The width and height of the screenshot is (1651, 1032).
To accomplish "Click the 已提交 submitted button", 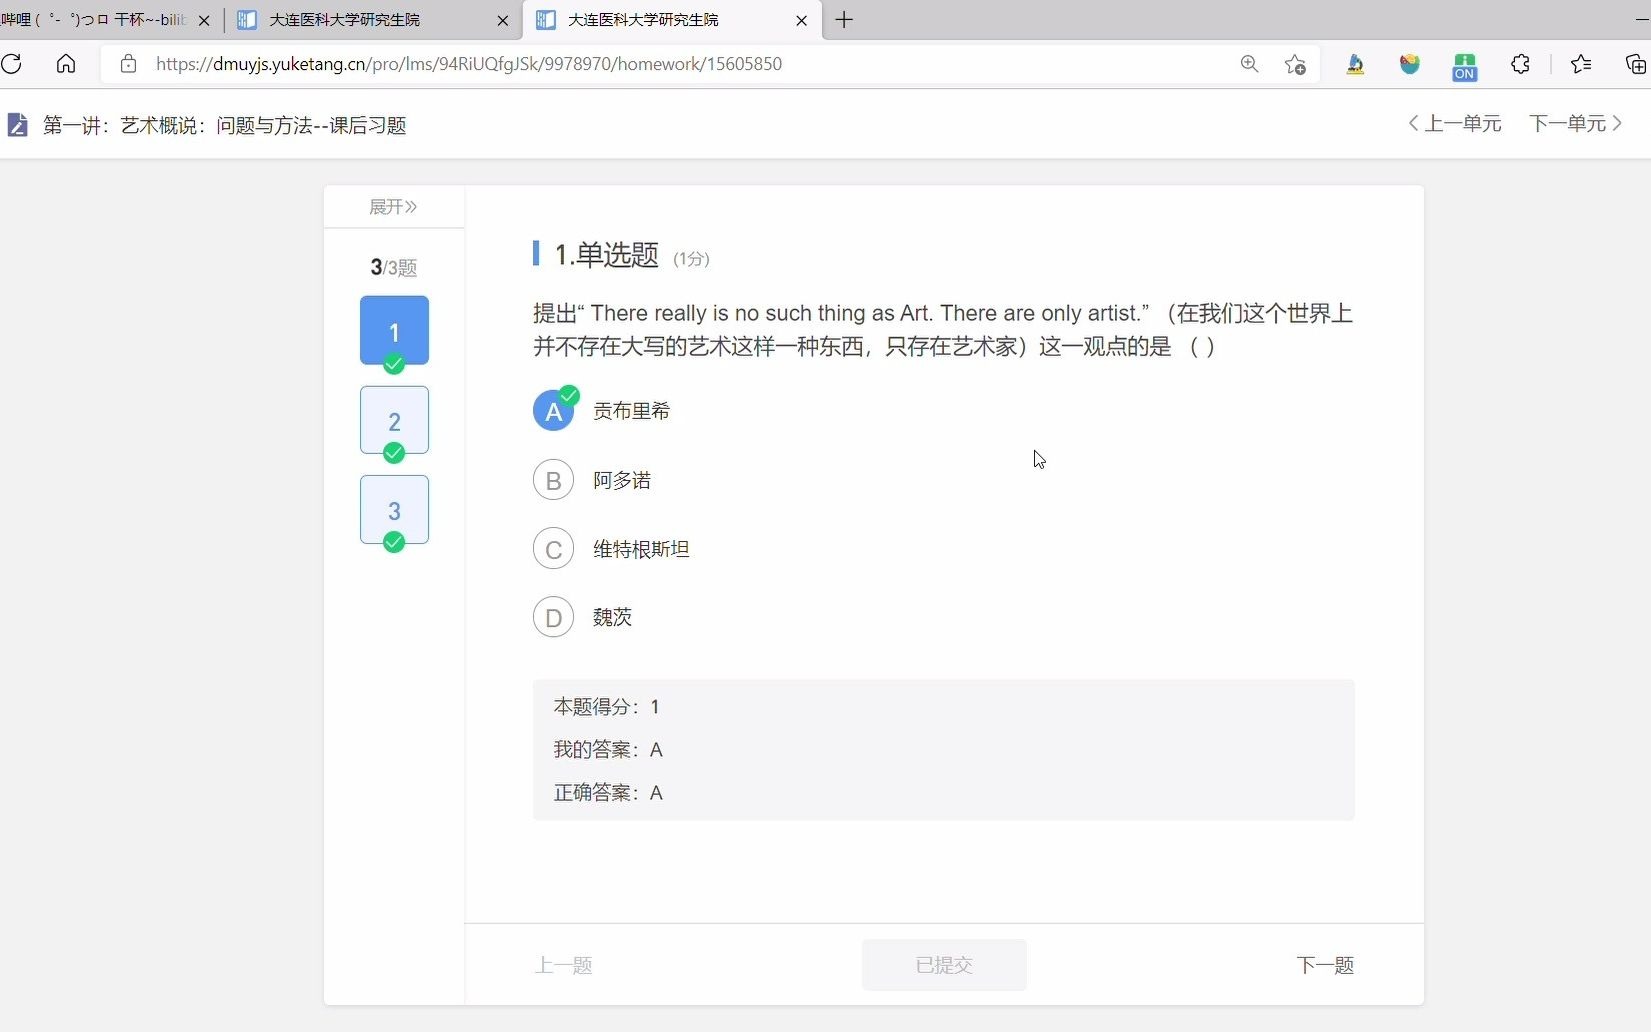I will (x=944, y=965).
